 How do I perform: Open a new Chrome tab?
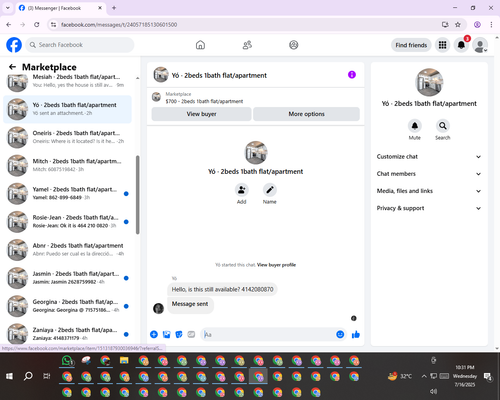114,8
